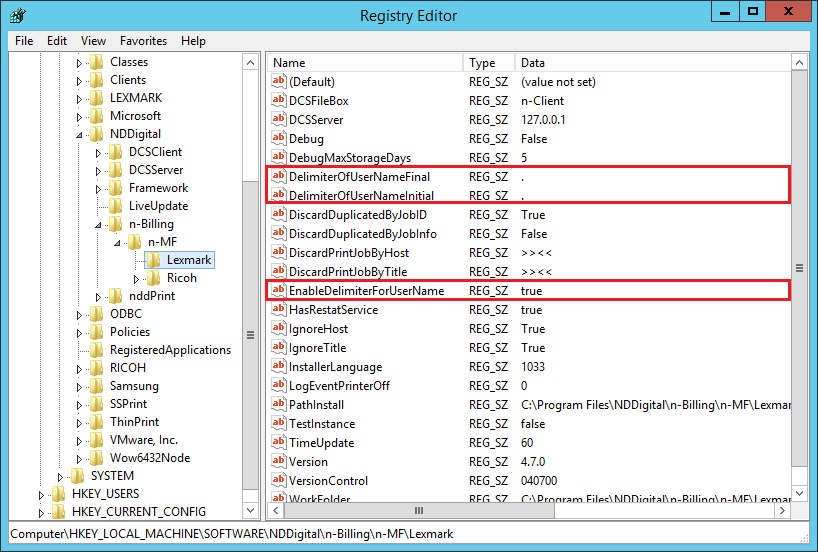
Task: Collapse the NDDigital tree node
Action: click(x=80, y=134)
